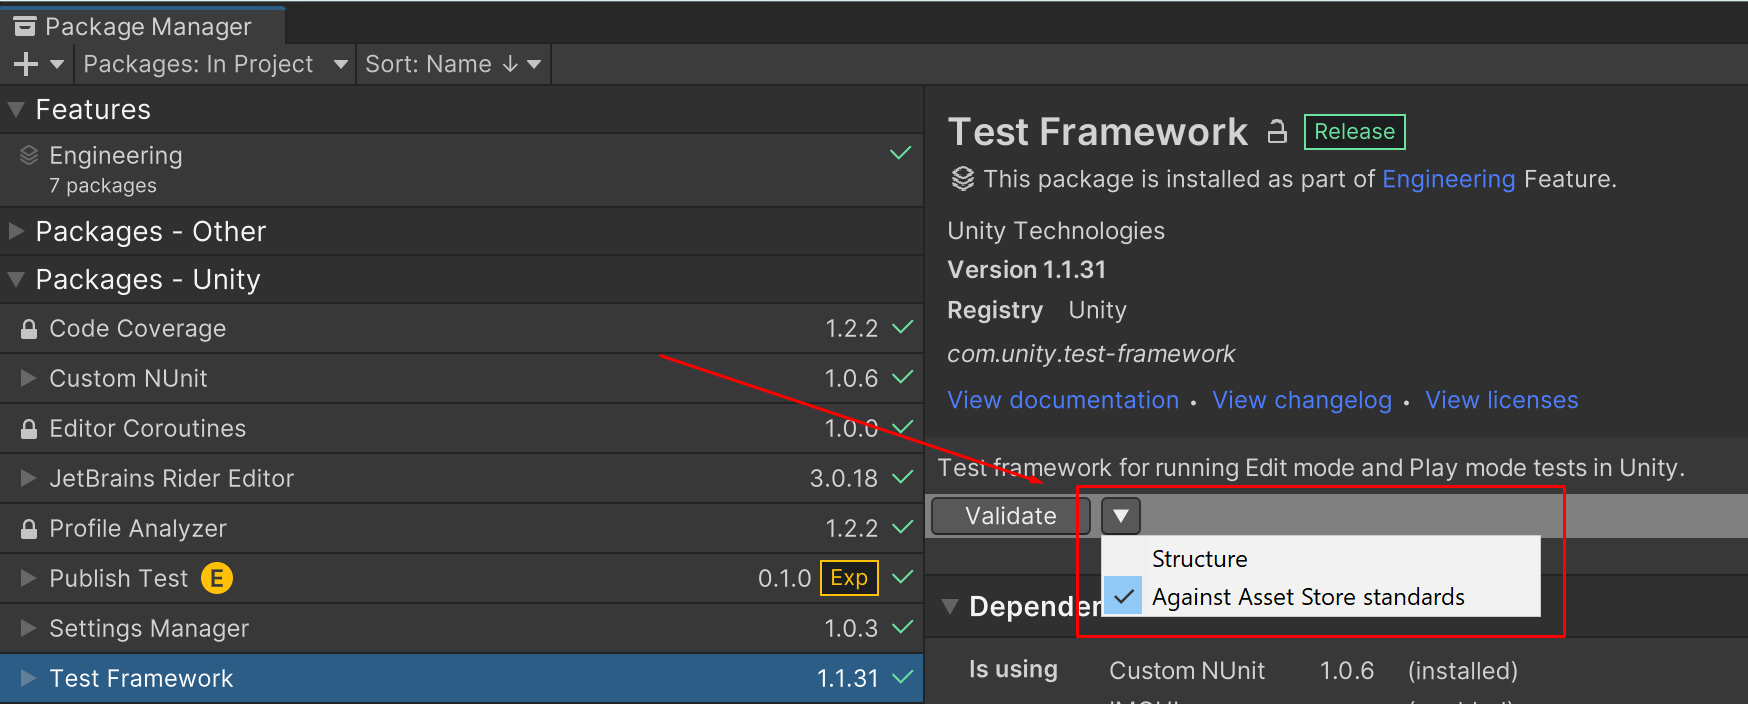
Task: Click the lock icon beside Code Coverage
Action: pos(29,329)
